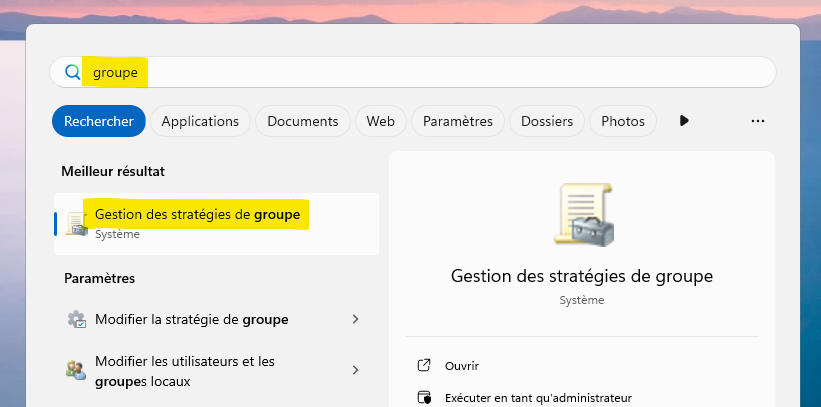Click the Paramètres section heading

click(x=99, y=278)
